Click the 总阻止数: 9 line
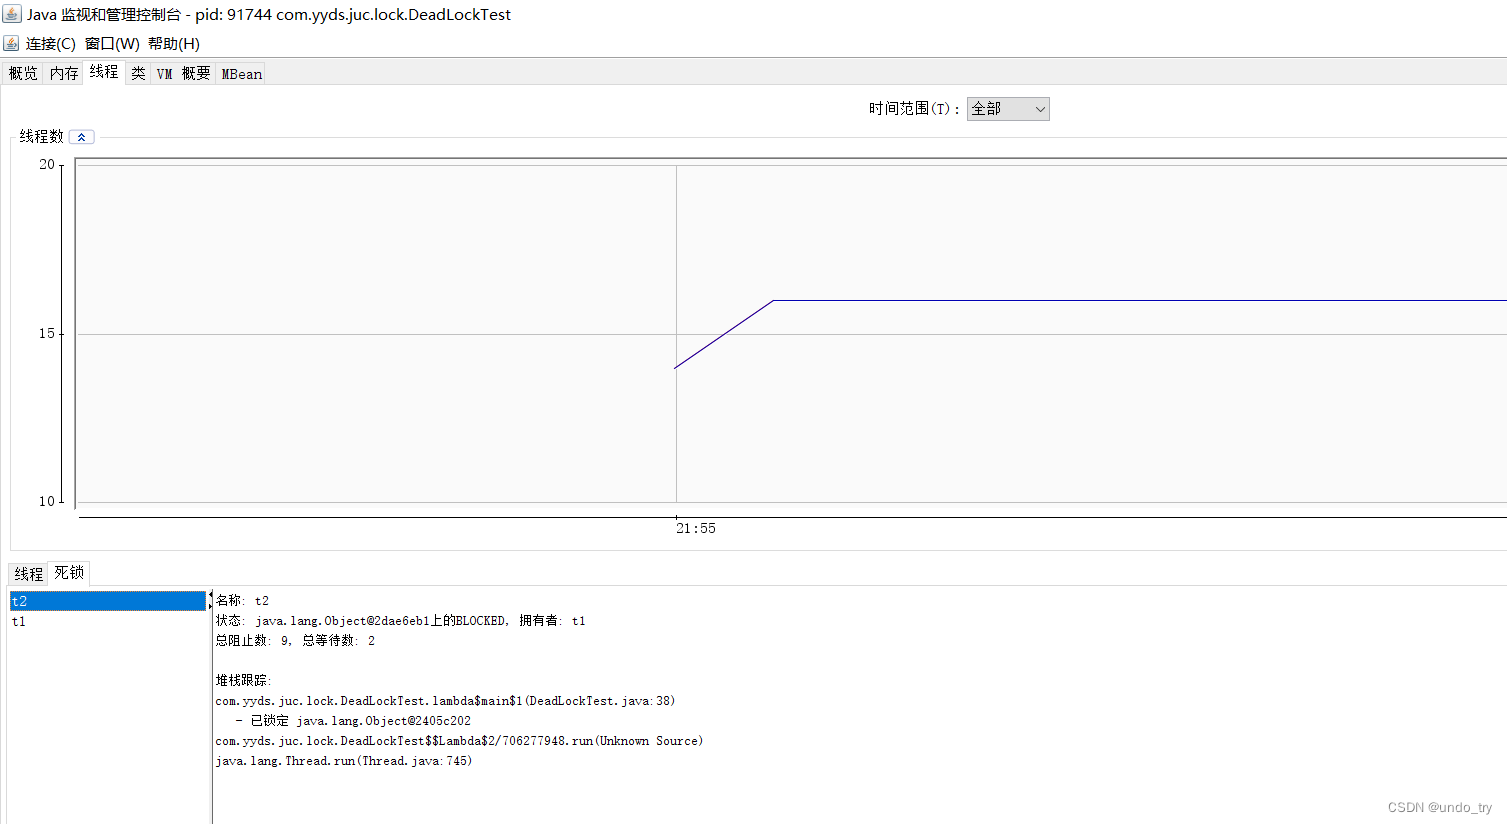Screen dimensions: 1507x824 point(295,641)
